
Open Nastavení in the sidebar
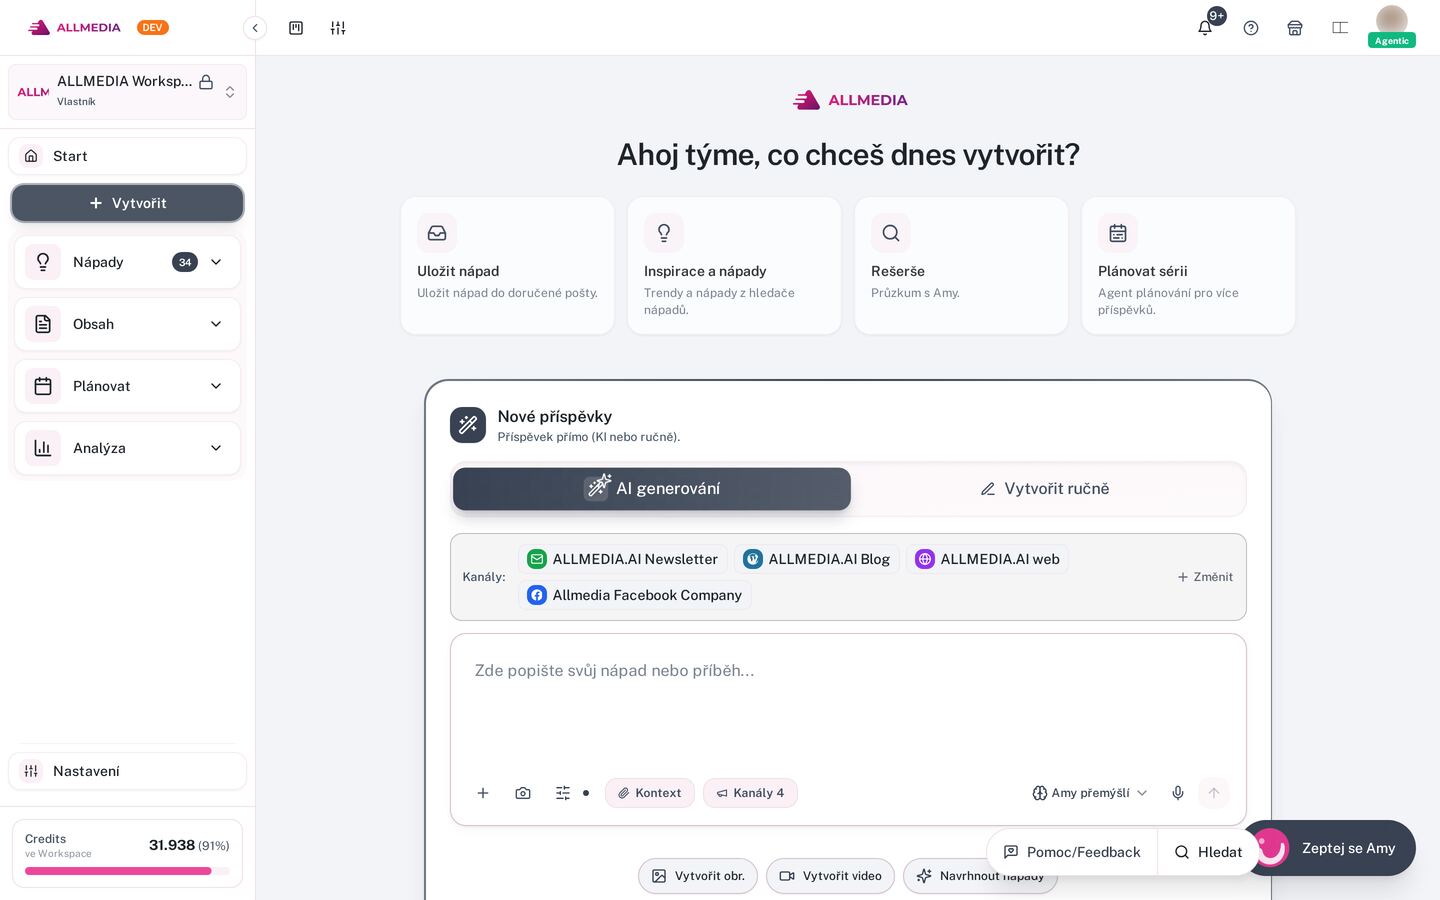[x=128, y=771]
